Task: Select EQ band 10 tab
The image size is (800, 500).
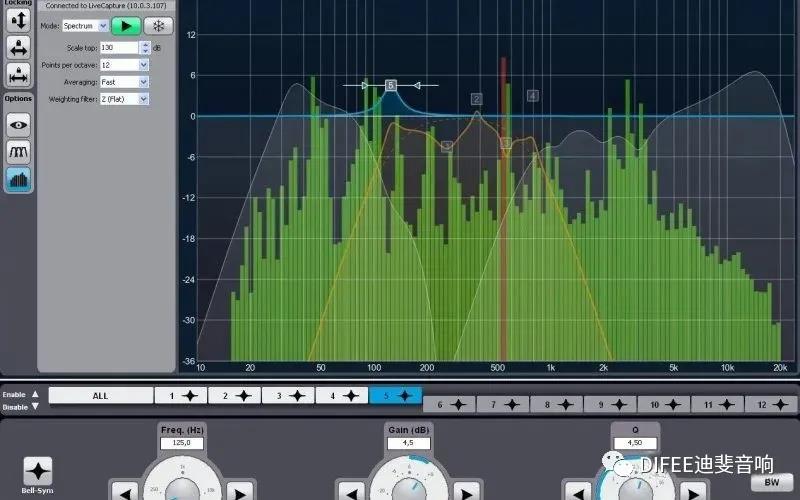Action: click(x=664, y=405)
